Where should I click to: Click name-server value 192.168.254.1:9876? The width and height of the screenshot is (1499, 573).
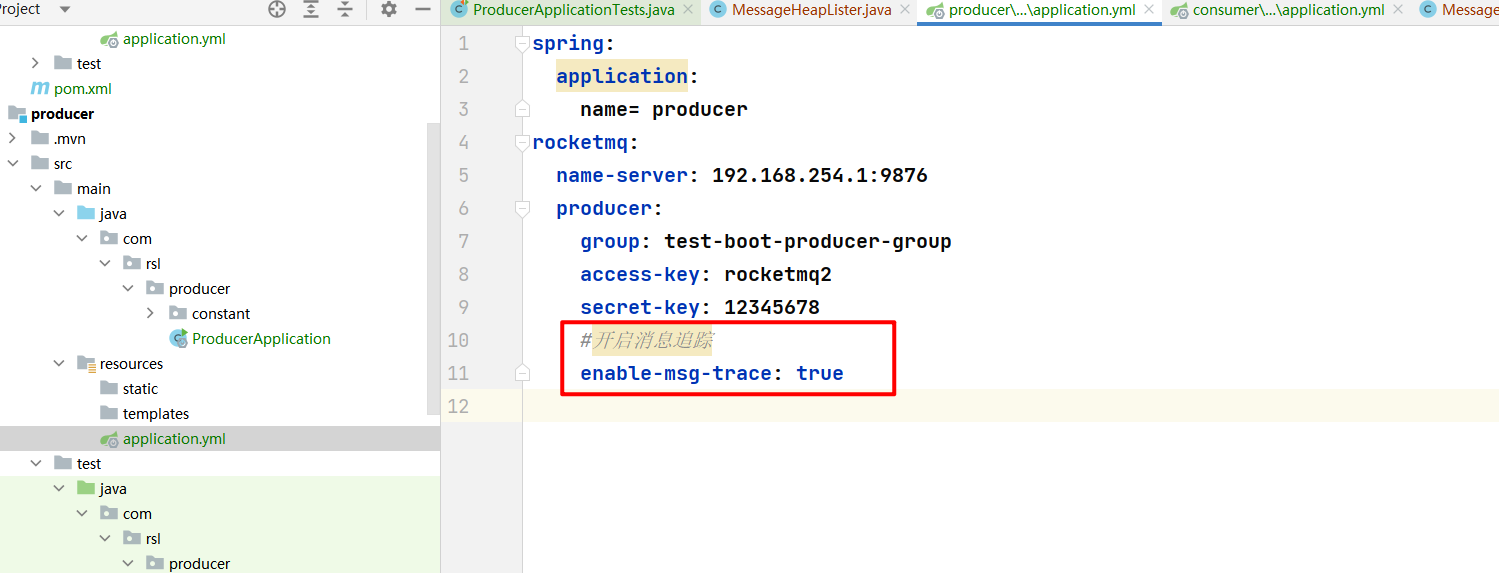[820, 175]
